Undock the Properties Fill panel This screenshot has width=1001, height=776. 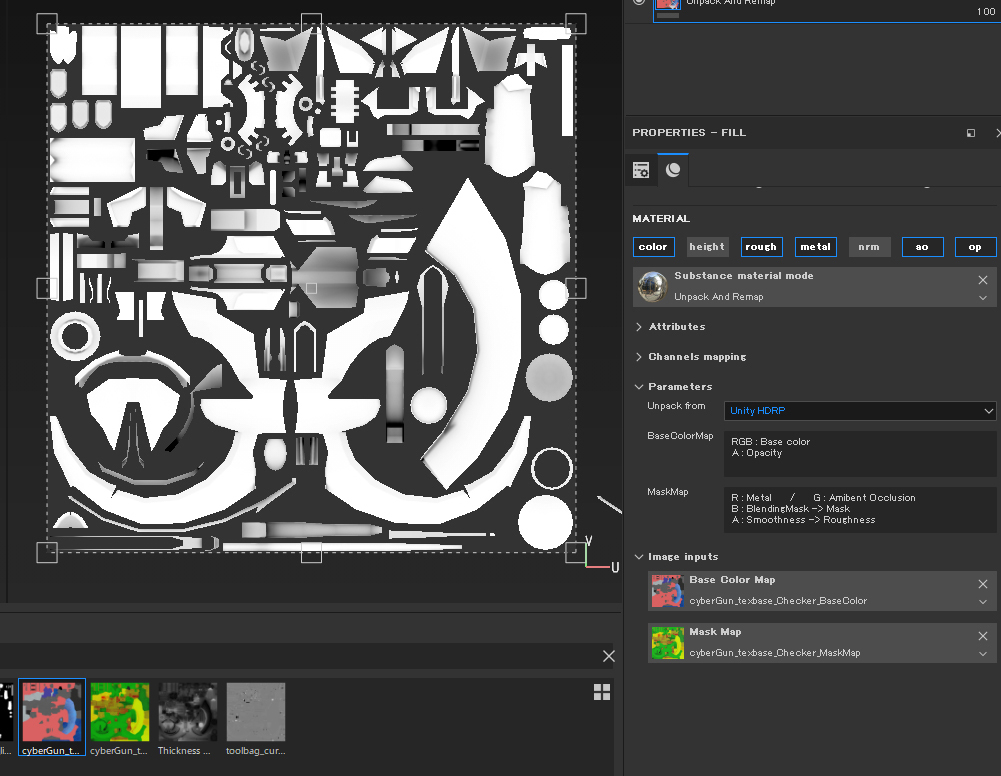(x=971, y=133)
